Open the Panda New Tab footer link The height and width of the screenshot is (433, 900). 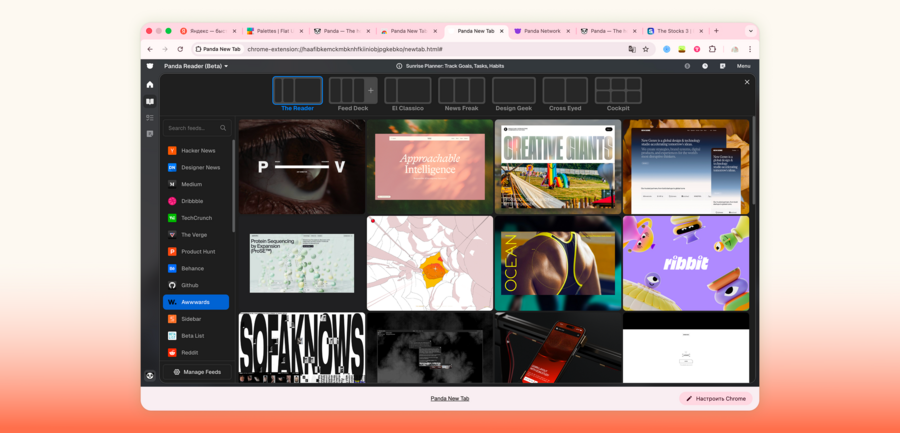coord(450,399)
